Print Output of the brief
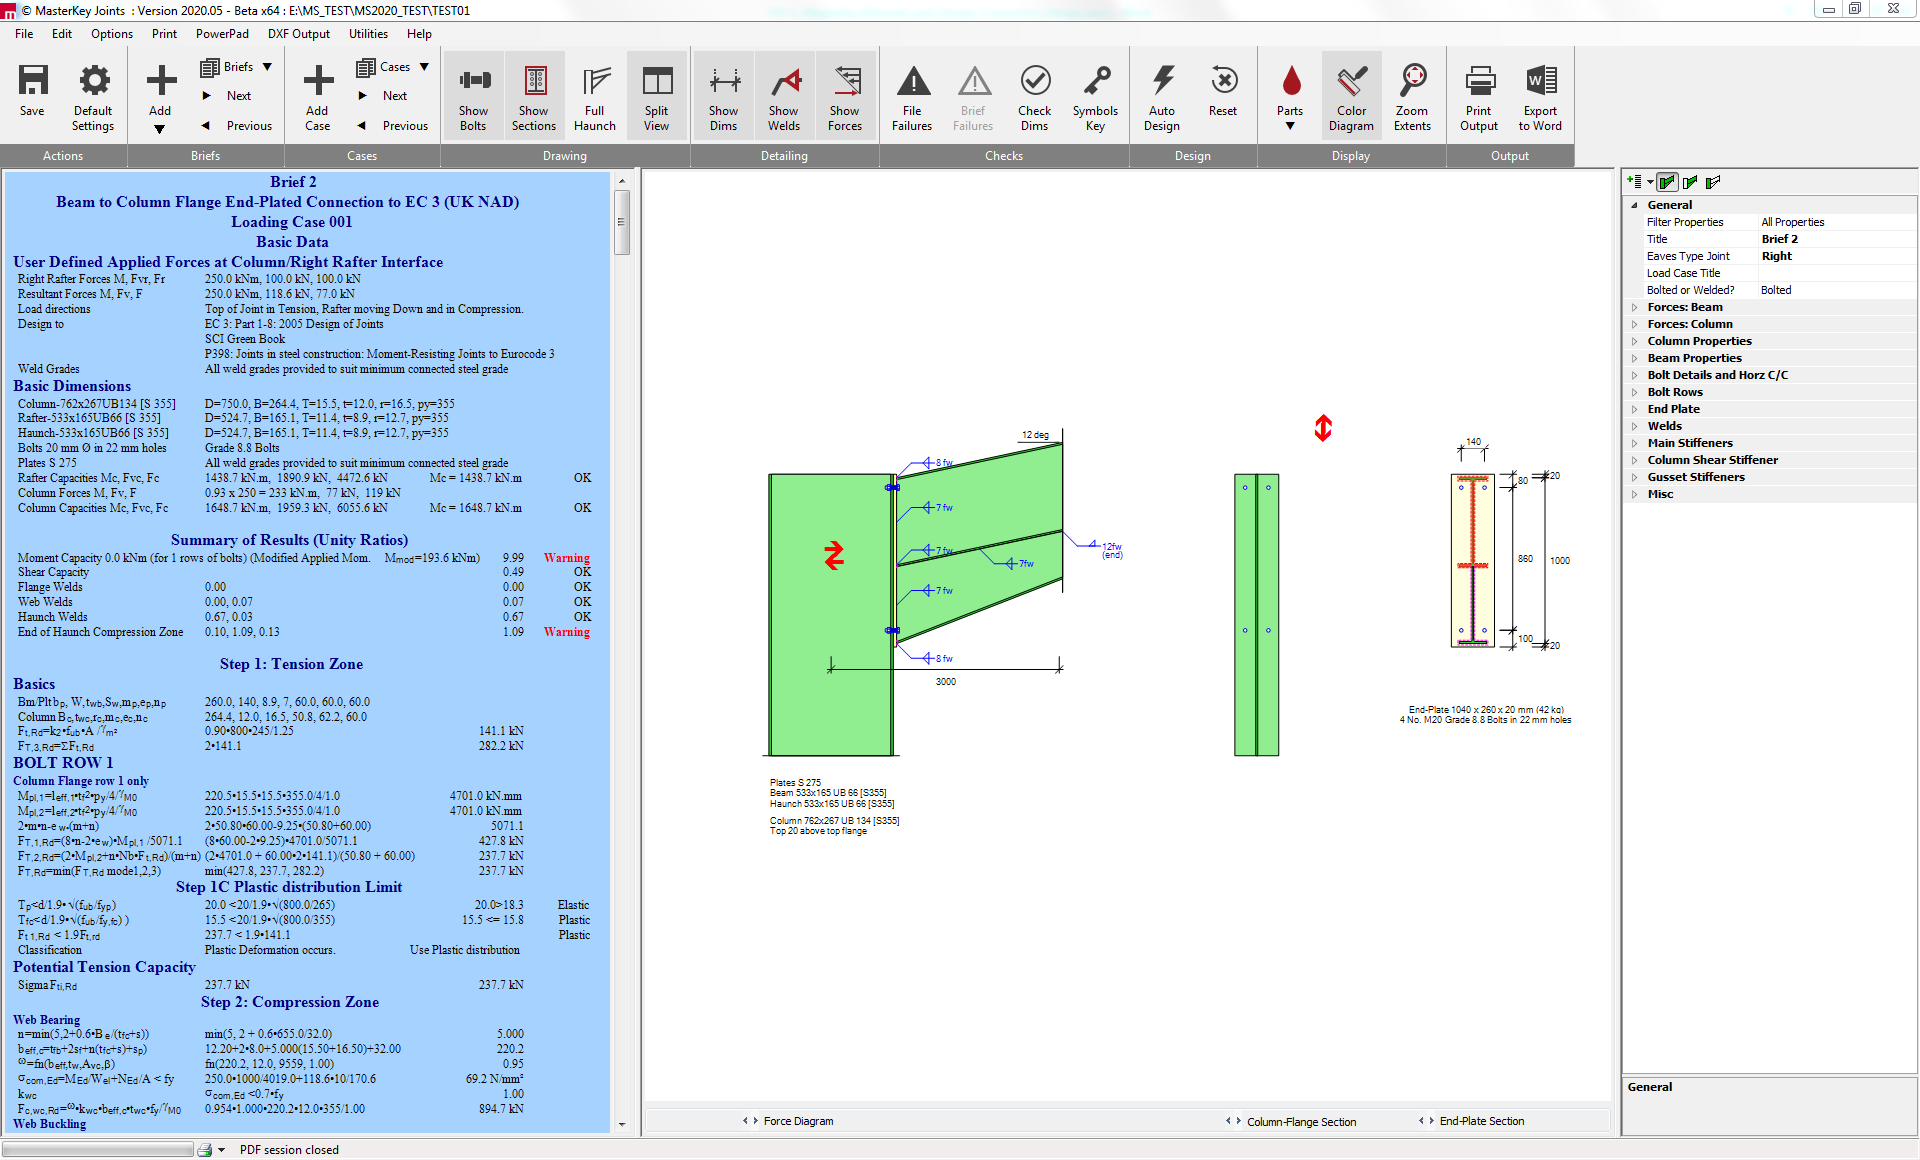This screenshot has height=1160, width=1920. [1479, 97]
